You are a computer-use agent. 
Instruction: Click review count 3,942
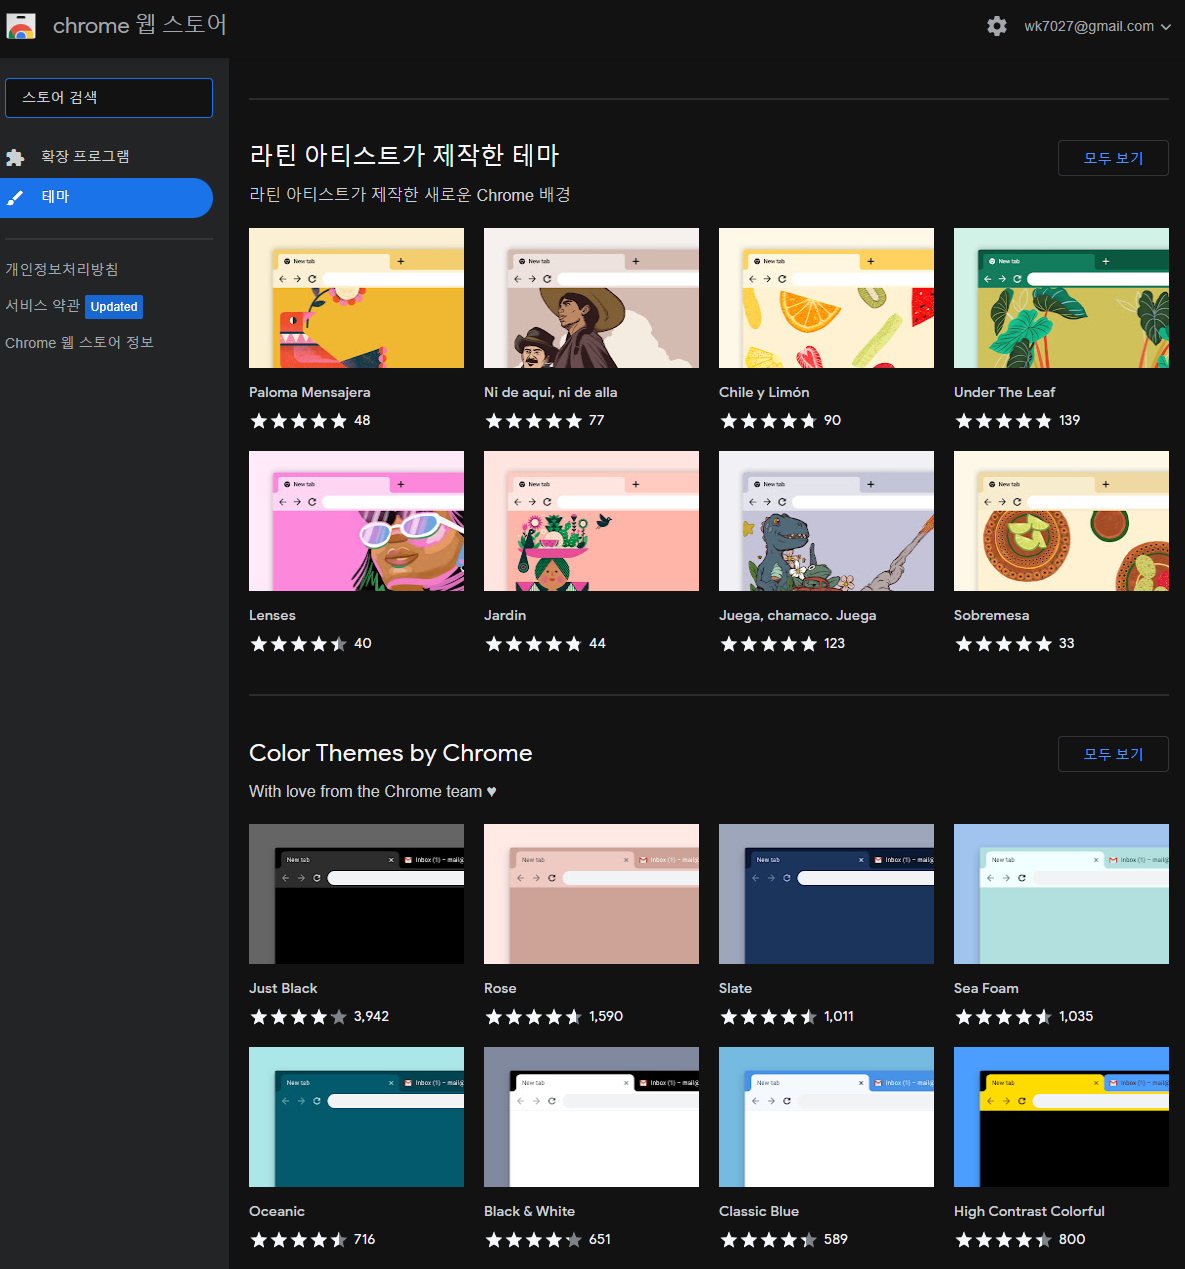(371, 1016)
